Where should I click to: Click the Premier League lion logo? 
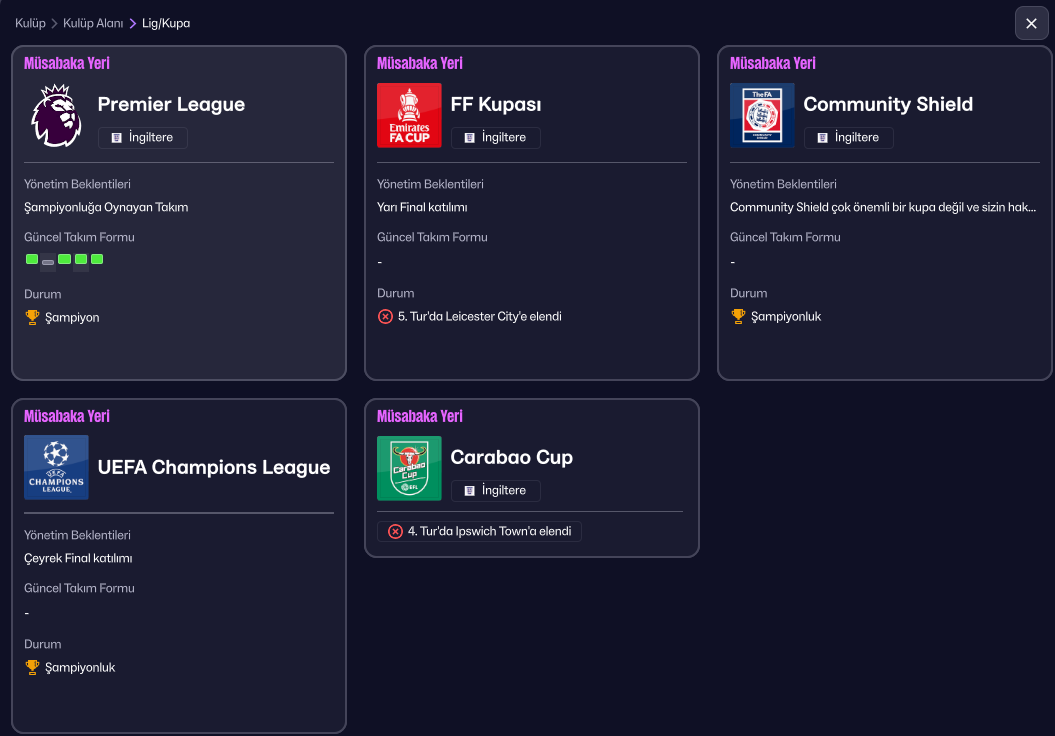pyautogui.click(x=56, y=116)
